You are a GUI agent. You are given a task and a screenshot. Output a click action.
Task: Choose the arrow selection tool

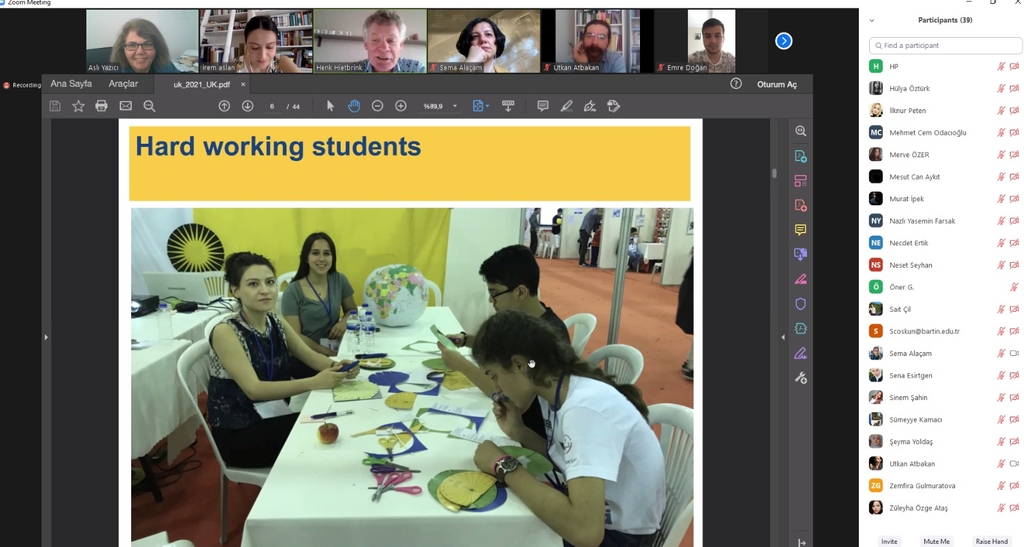[x=330, y=106]
